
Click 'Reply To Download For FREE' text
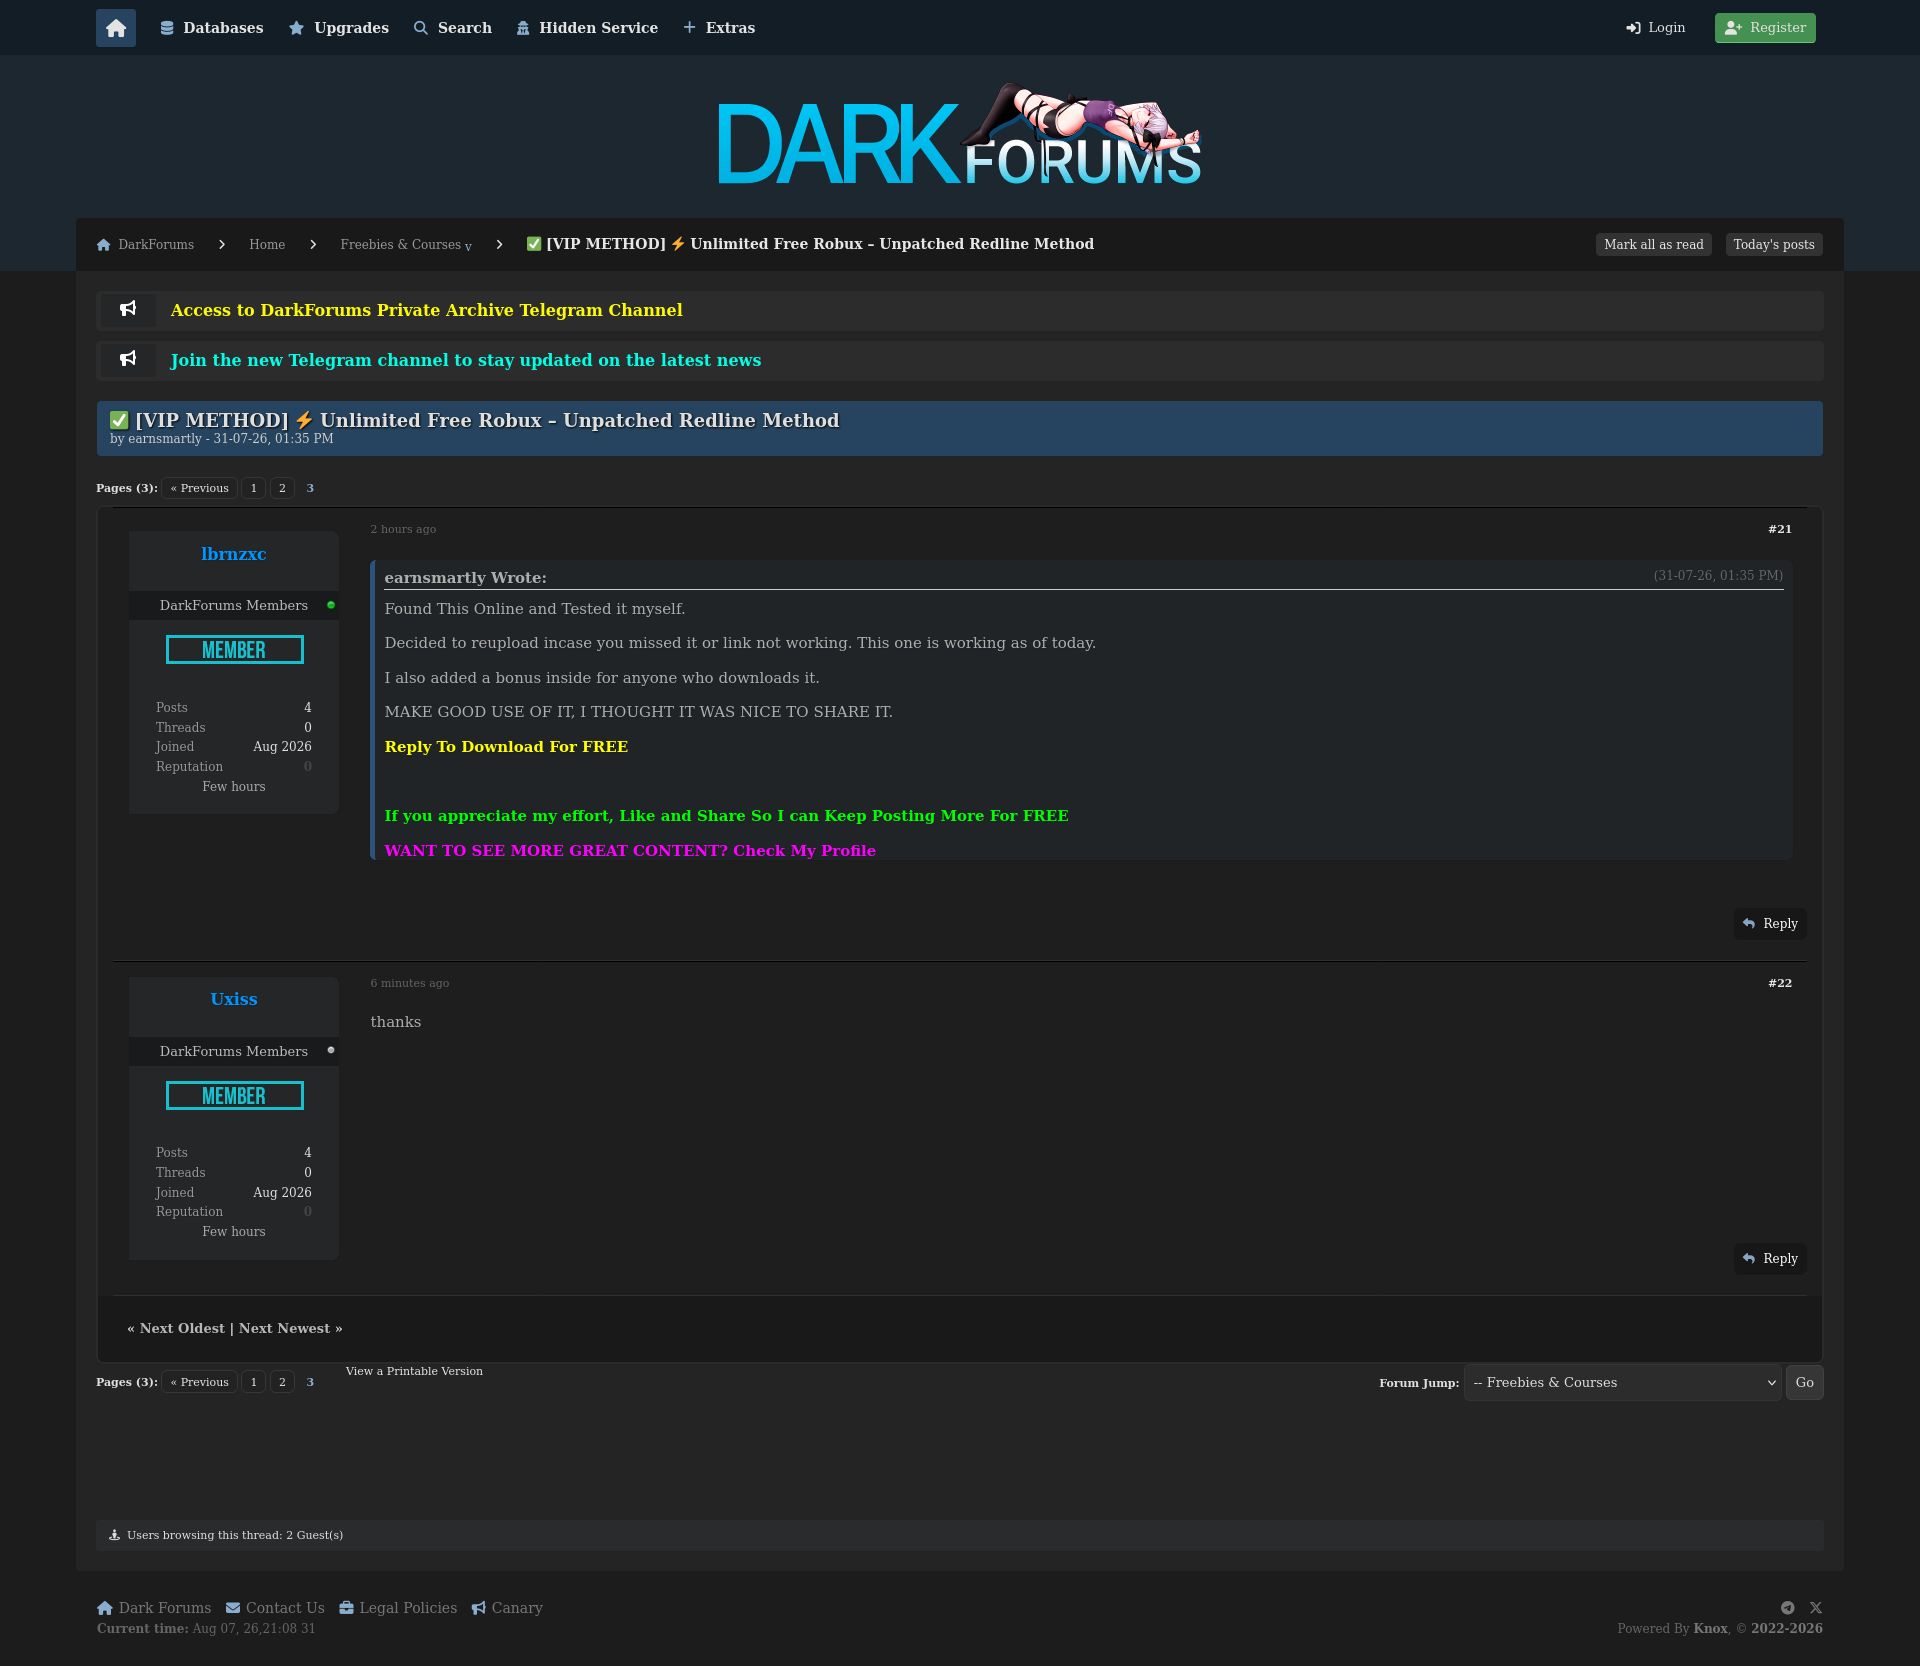click(506, 747)
